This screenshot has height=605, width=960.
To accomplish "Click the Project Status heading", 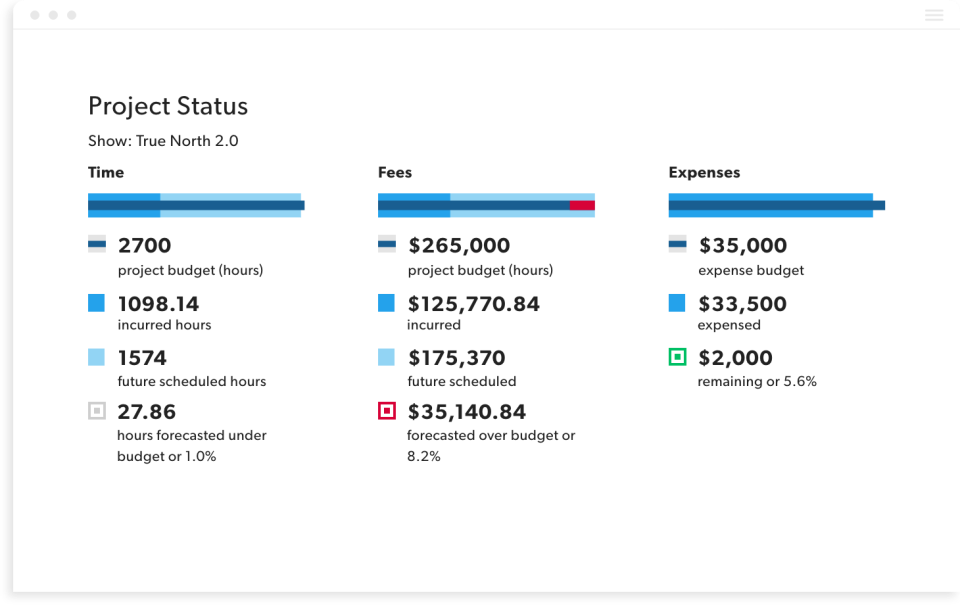I will 167,105.
